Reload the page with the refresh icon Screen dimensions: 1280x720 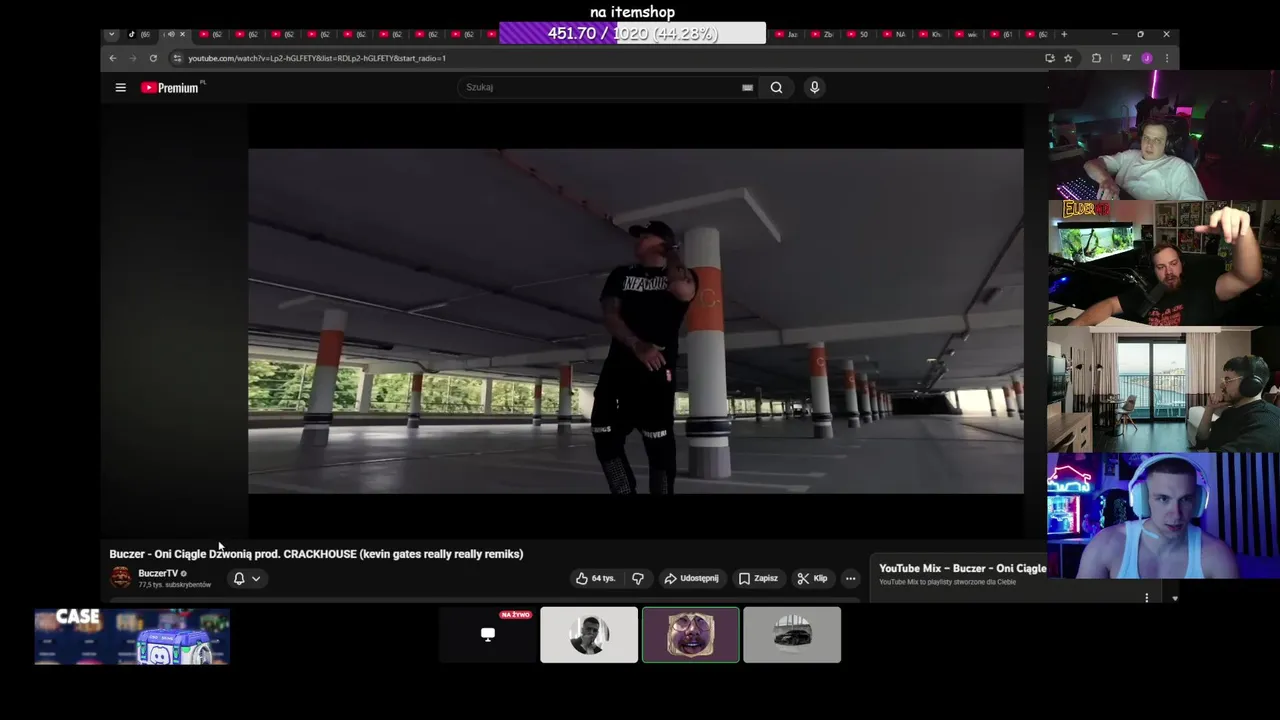[153, 58]
